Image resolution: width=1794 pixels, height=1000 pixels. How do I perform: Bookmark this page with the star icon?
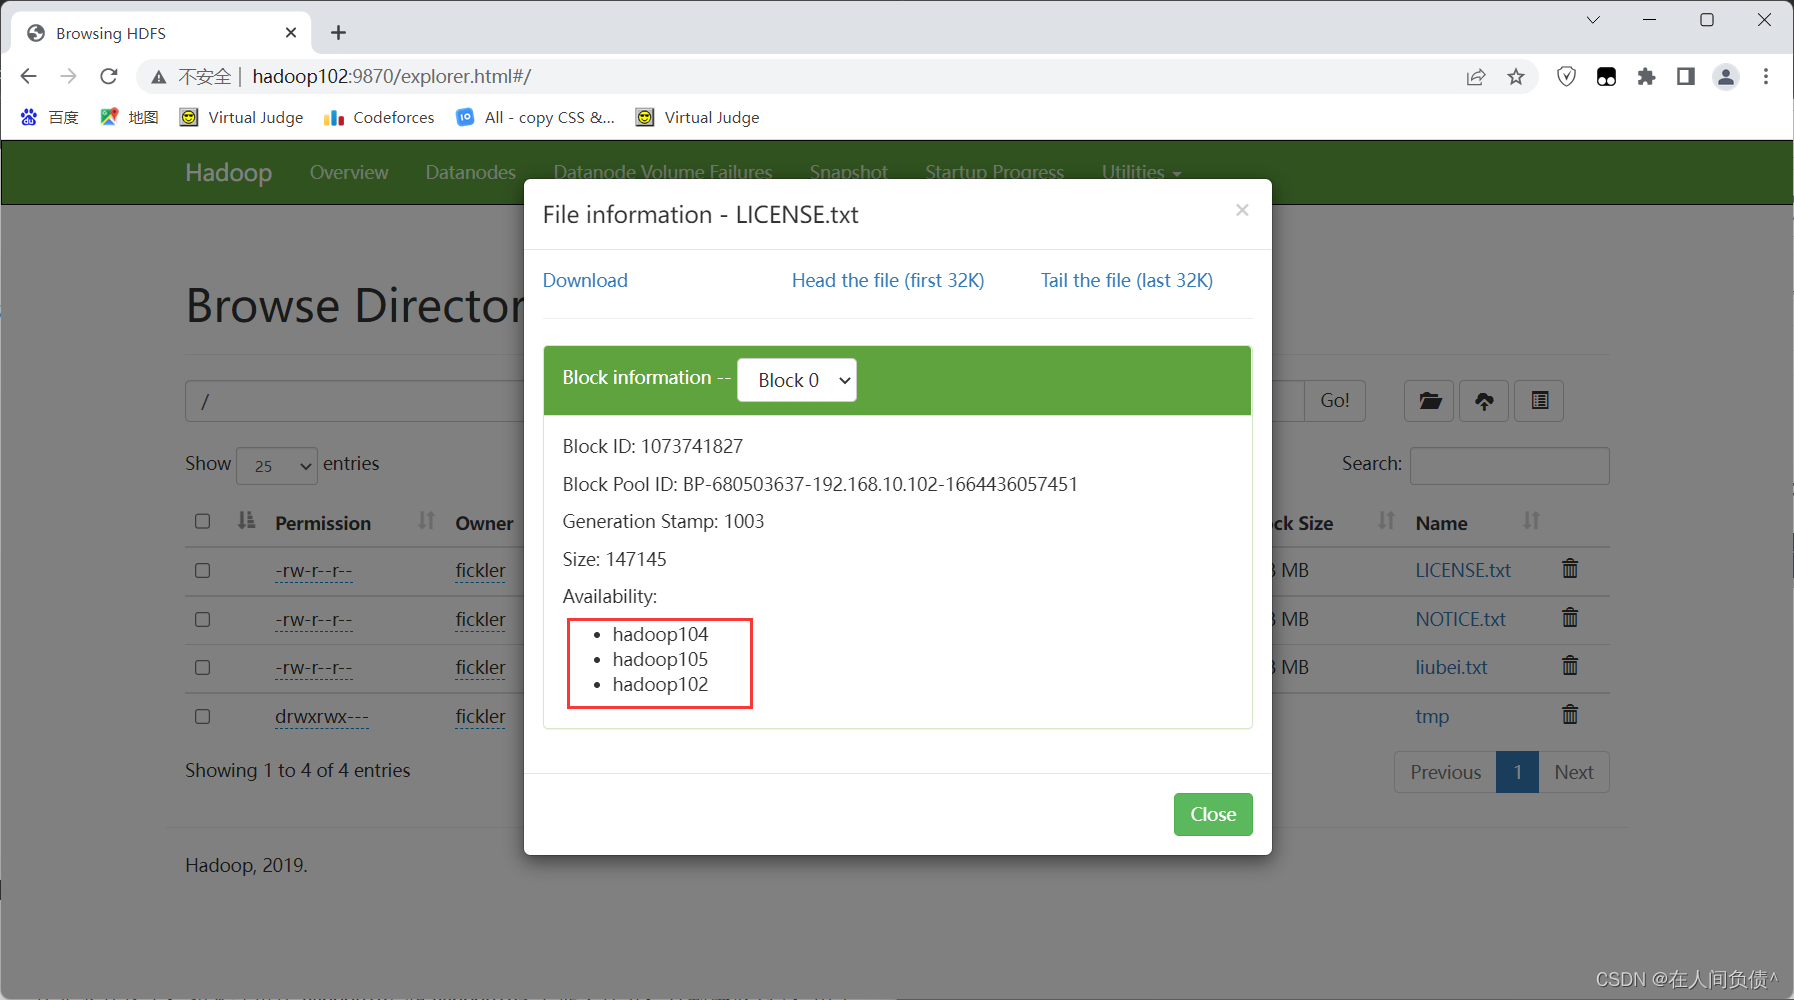click(x=1516, y=77)
